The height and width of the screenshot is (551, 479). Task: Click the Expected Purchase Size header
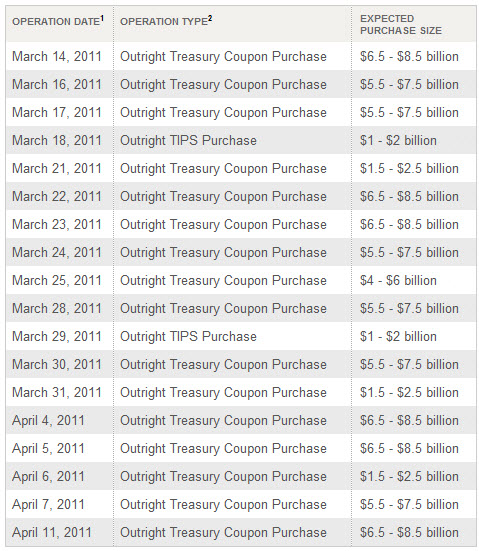coord(401,25)
